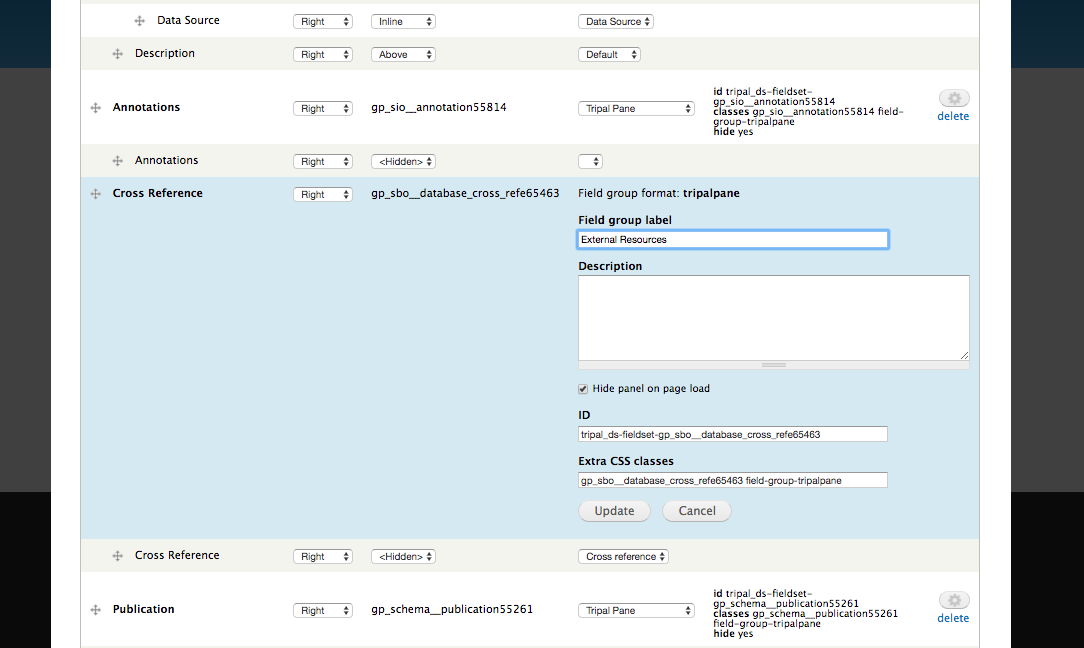Click drag handle for Publication group
The width and height of the screenshot is (1084, 648).
pos(96,610)
